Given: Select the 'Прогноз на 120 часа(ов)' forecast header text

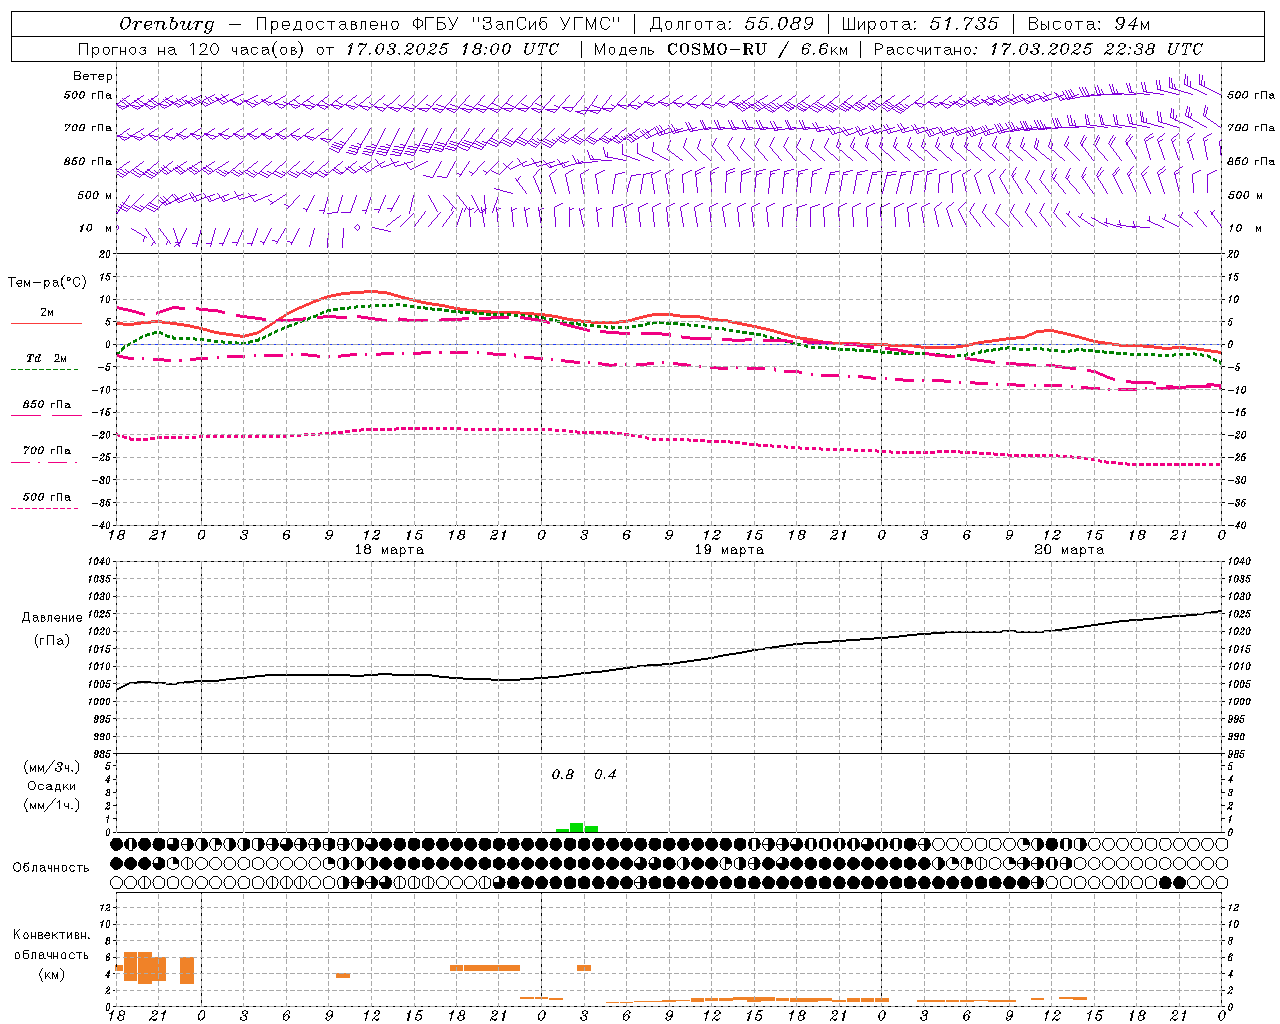Looking at the screenshot, I should pos(192,49).
